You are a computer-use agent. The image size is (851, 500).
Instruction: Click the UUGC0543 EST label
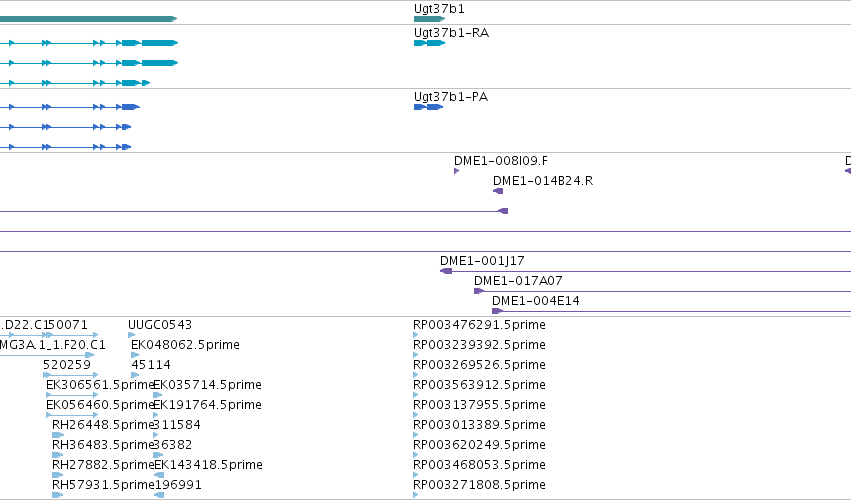coord(160,325)
